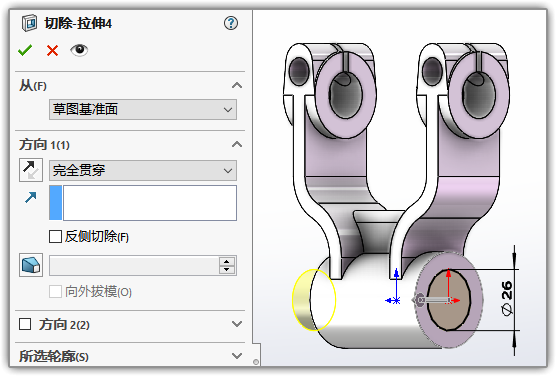The image size is (556, 376).
Task: Enable the 反侧切除(F) checkbox
Action: pyautogui.click(x=55, y=237)
